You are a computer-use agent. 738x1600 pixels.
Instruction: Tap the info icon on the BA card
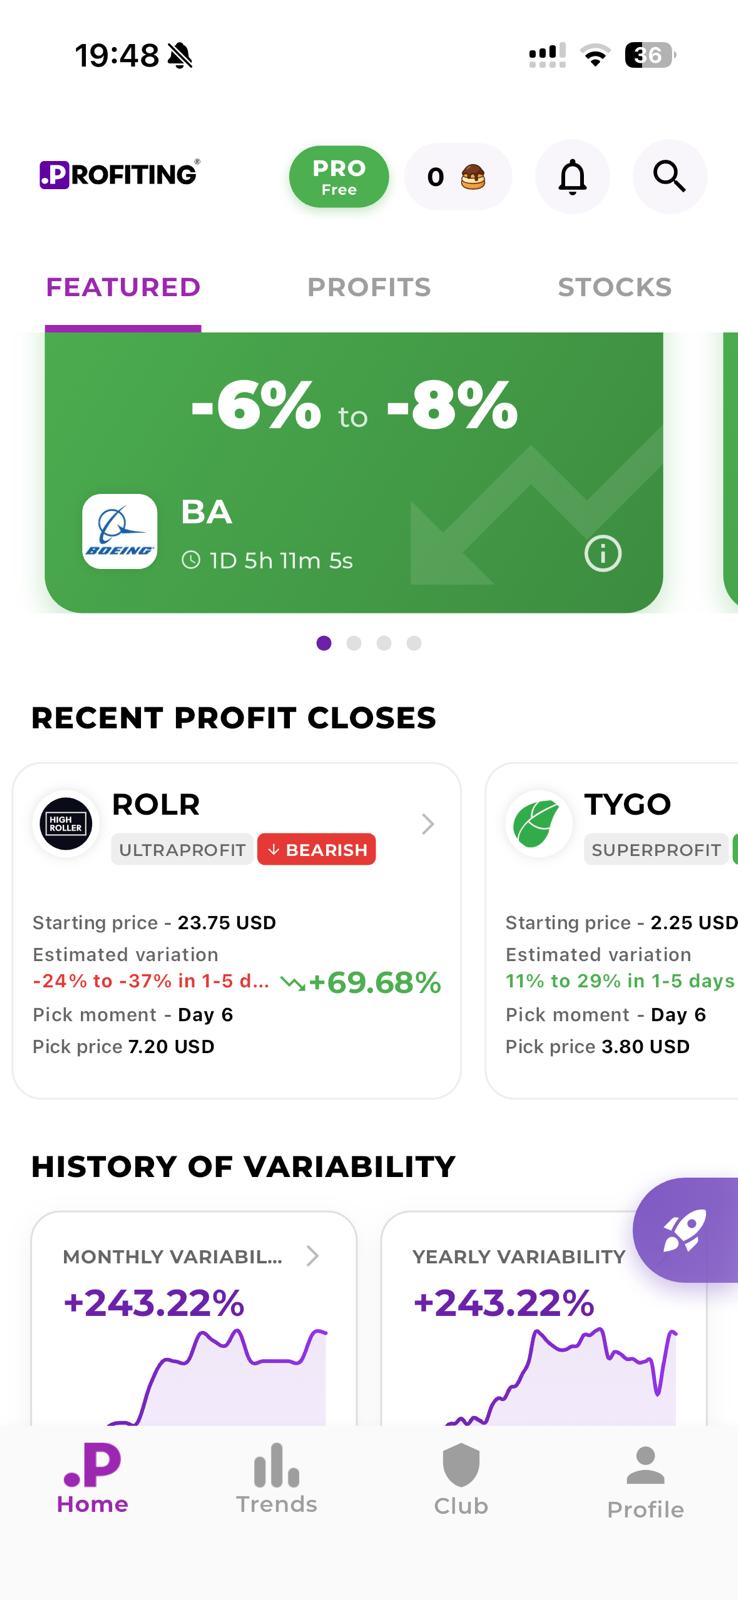602,553
